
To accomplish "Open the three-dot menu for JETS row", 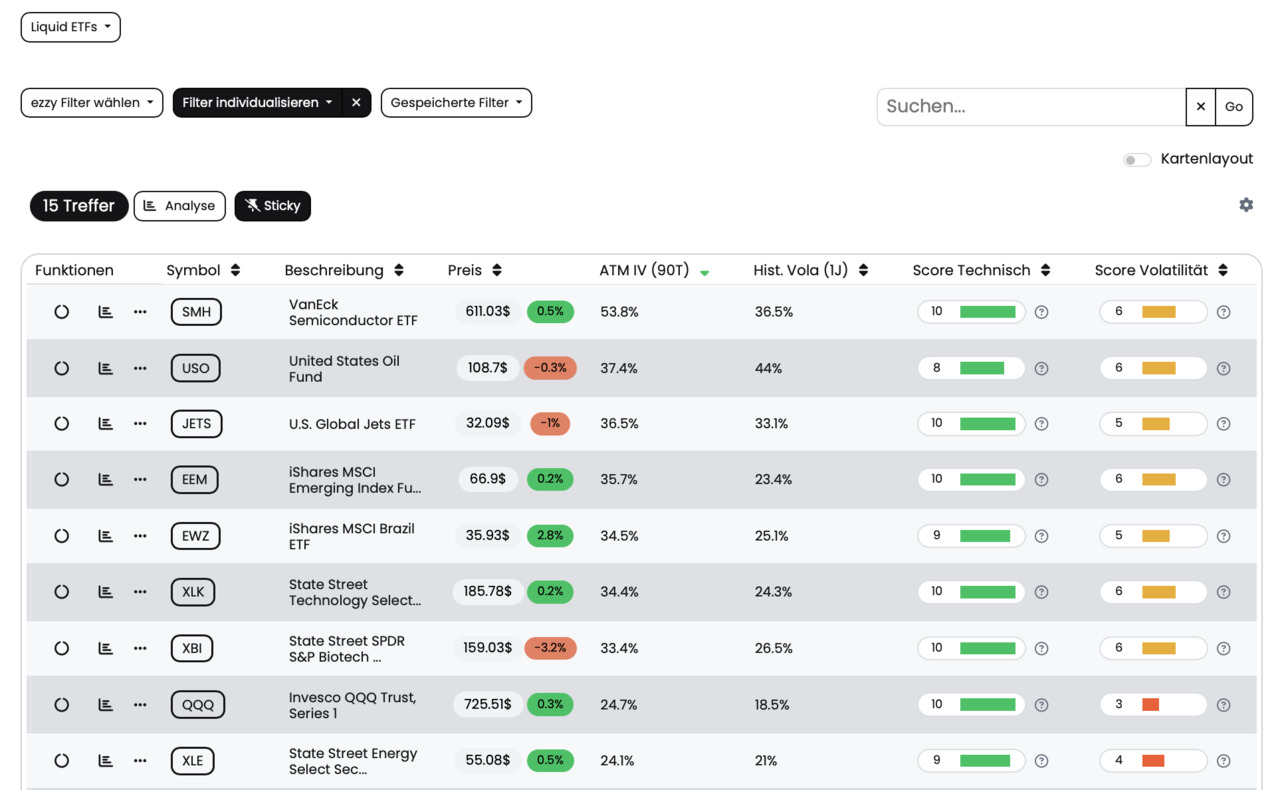I will click(x=140, y=424).
